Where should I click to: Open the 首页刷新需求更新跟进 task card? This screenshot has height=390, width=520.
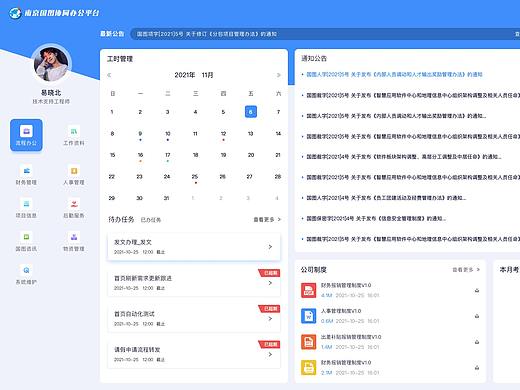tap(194, 283)
